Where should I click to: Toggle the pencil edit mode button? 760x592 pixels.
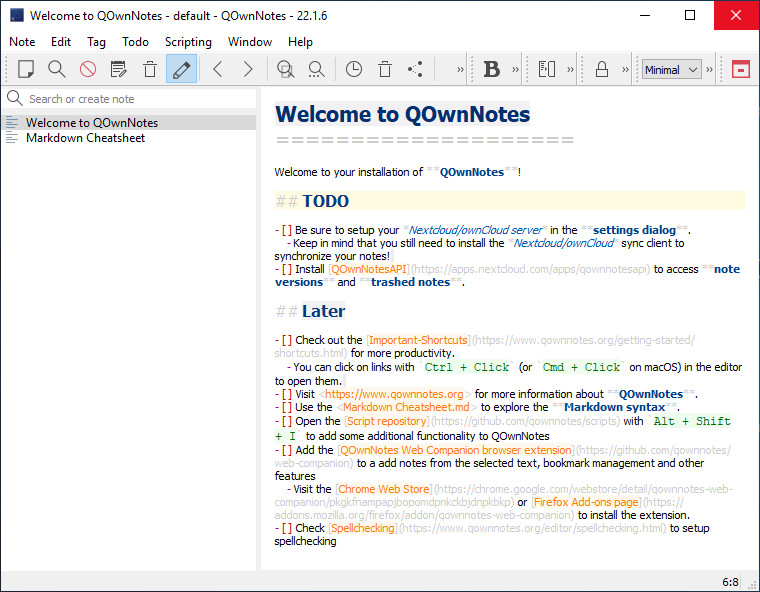click(181, 70)
